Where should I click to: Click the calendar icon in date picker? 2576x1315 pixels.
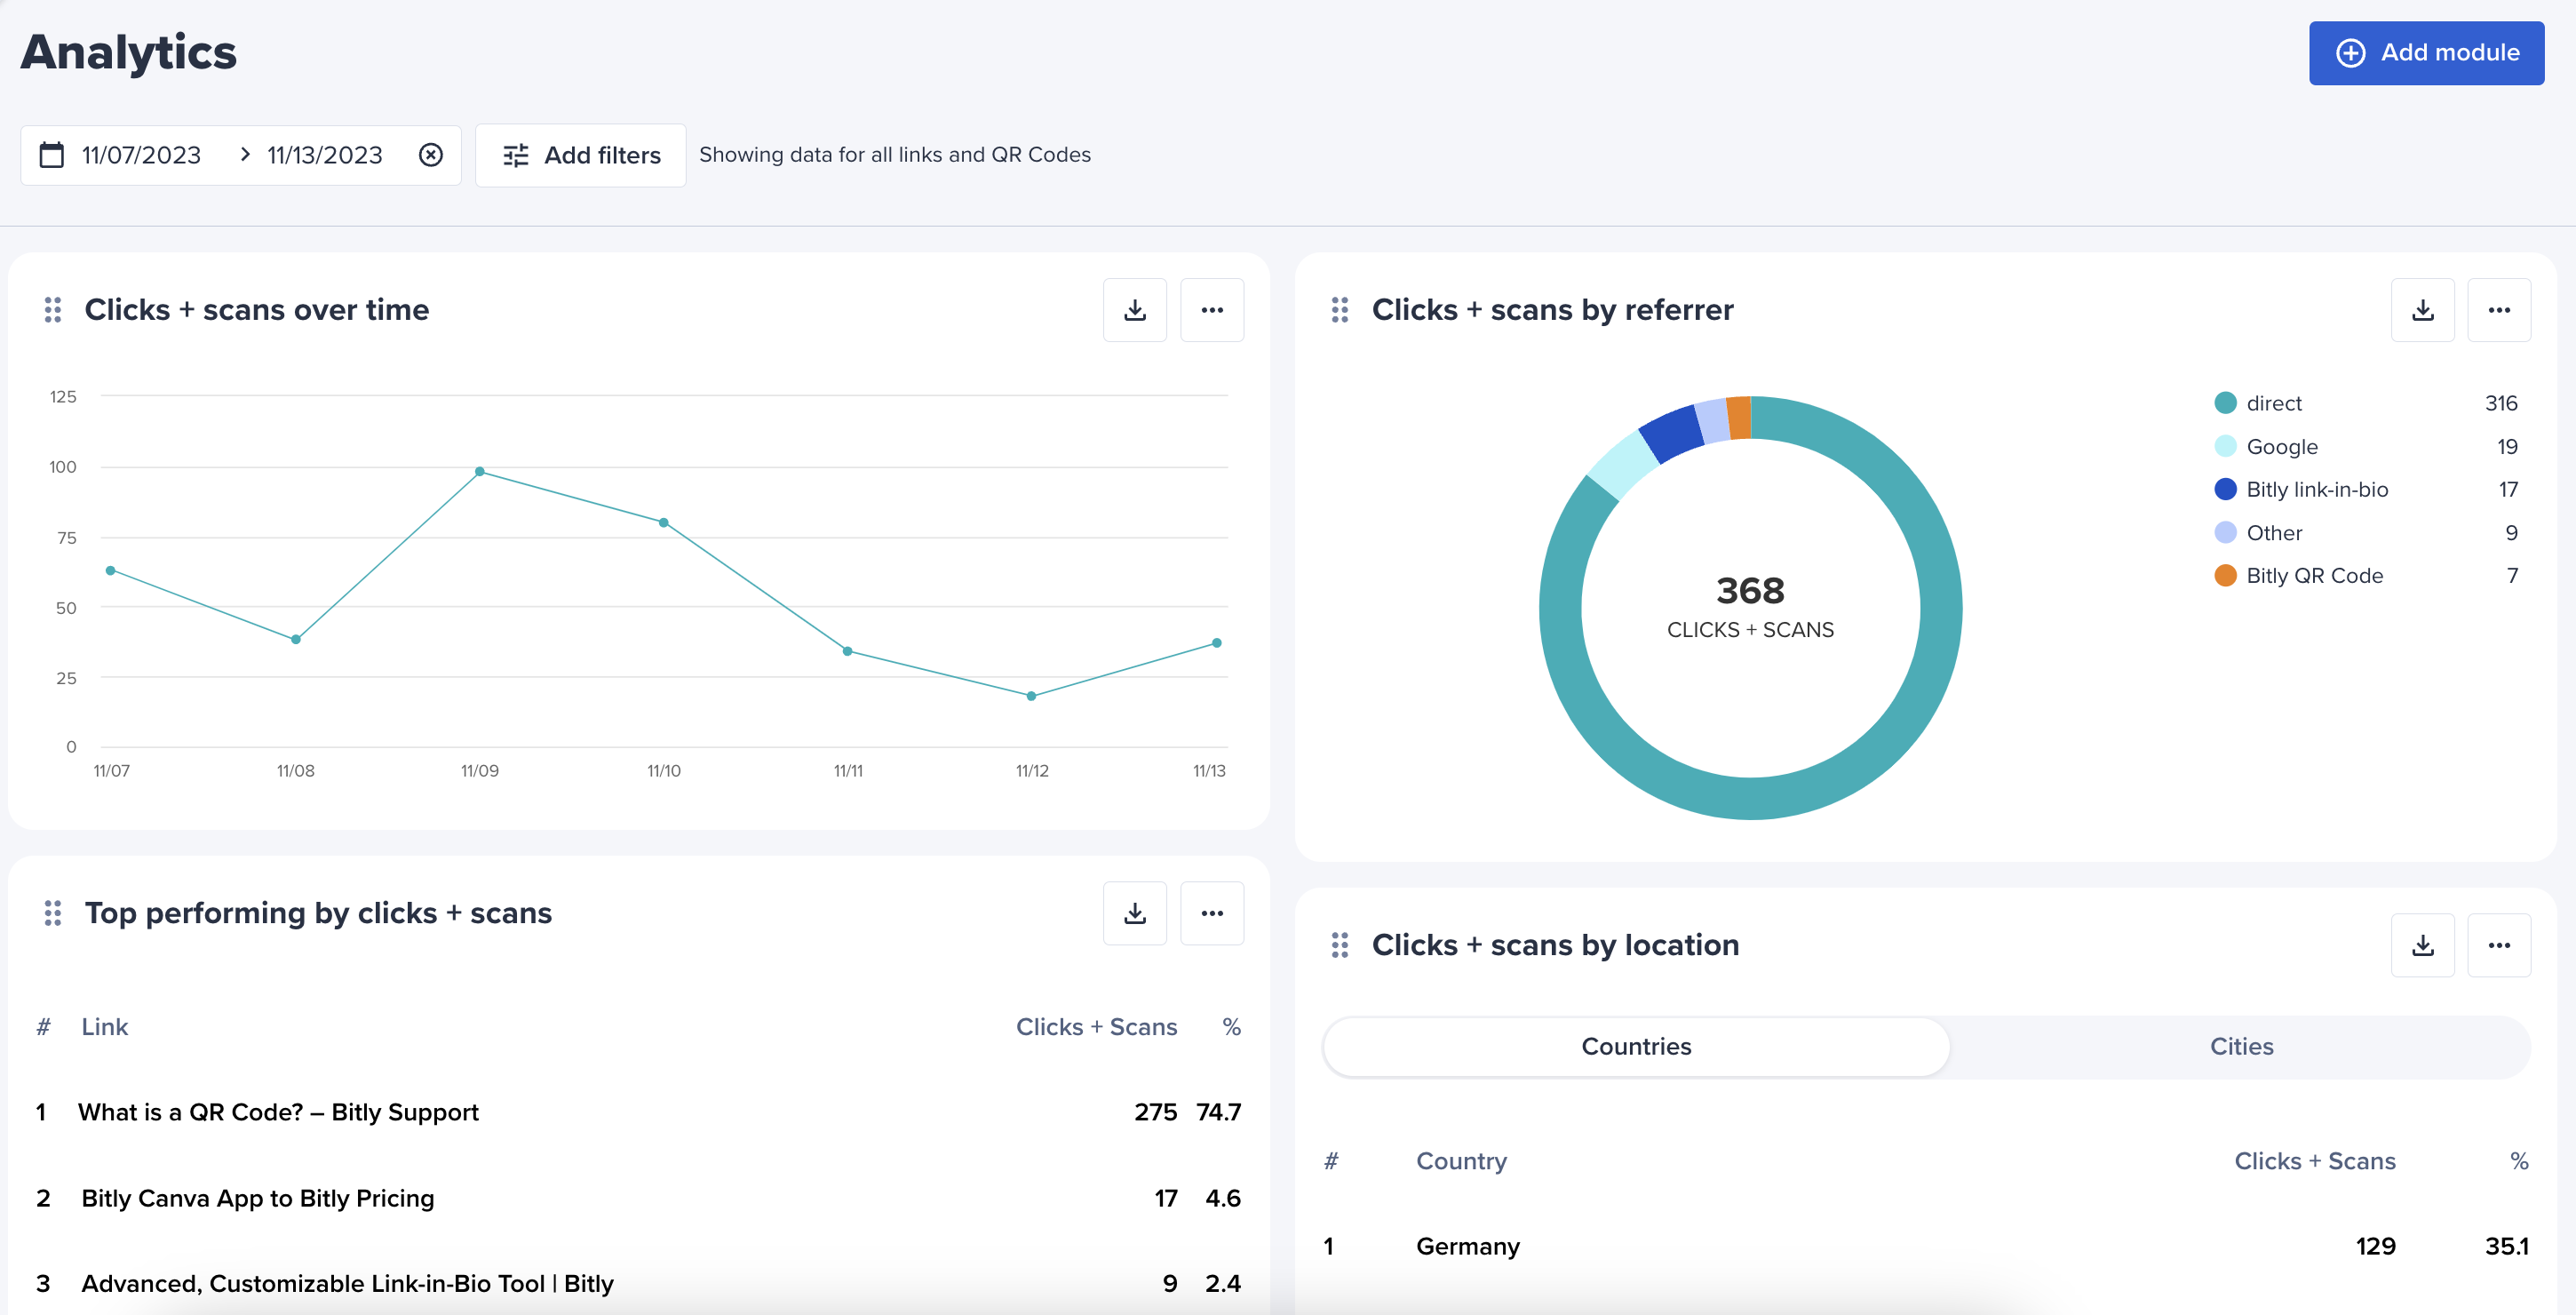coord(51,155)
